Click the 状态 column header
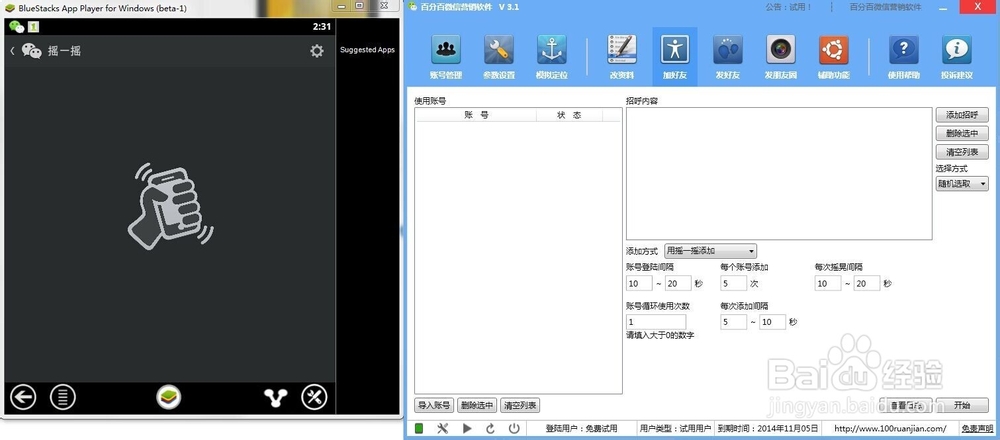The width and height of the screenshot is (1000, 440). point(570,115)
